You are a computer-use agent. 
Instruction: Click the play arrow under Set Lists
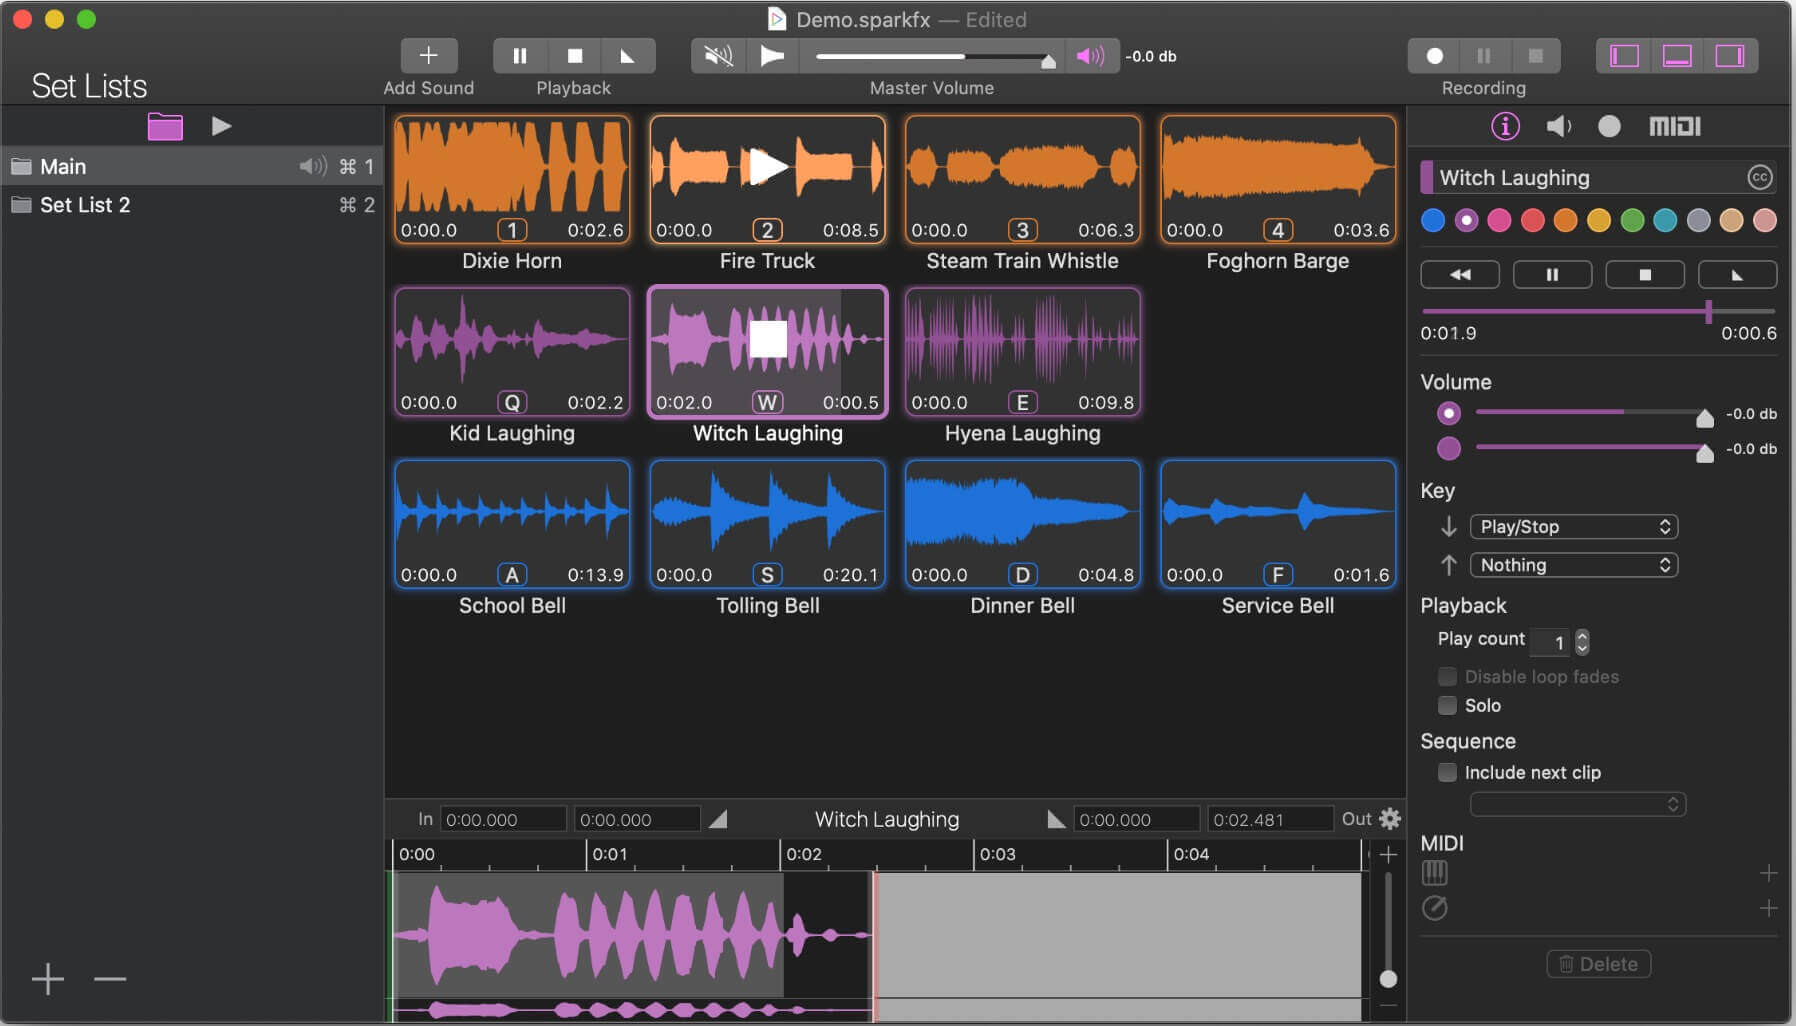click(222, 126)
